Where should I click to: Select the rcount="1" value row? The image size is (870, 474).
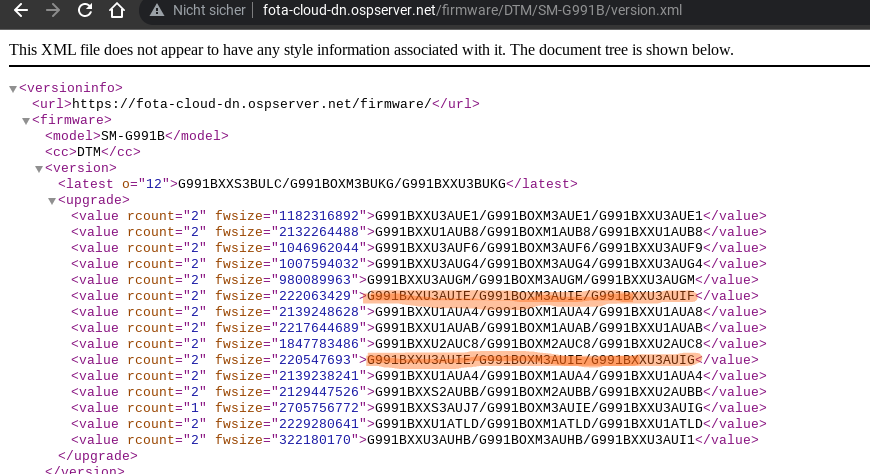pos(418,408)
